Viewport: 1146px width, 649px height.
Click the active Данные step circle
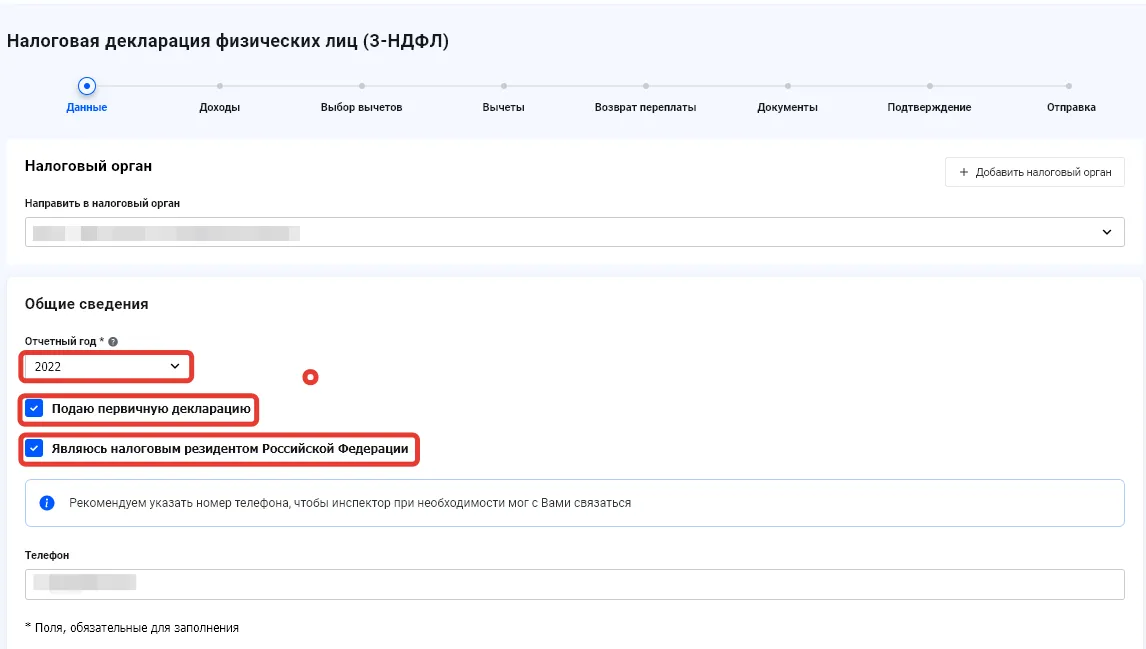tap(86, 86)
